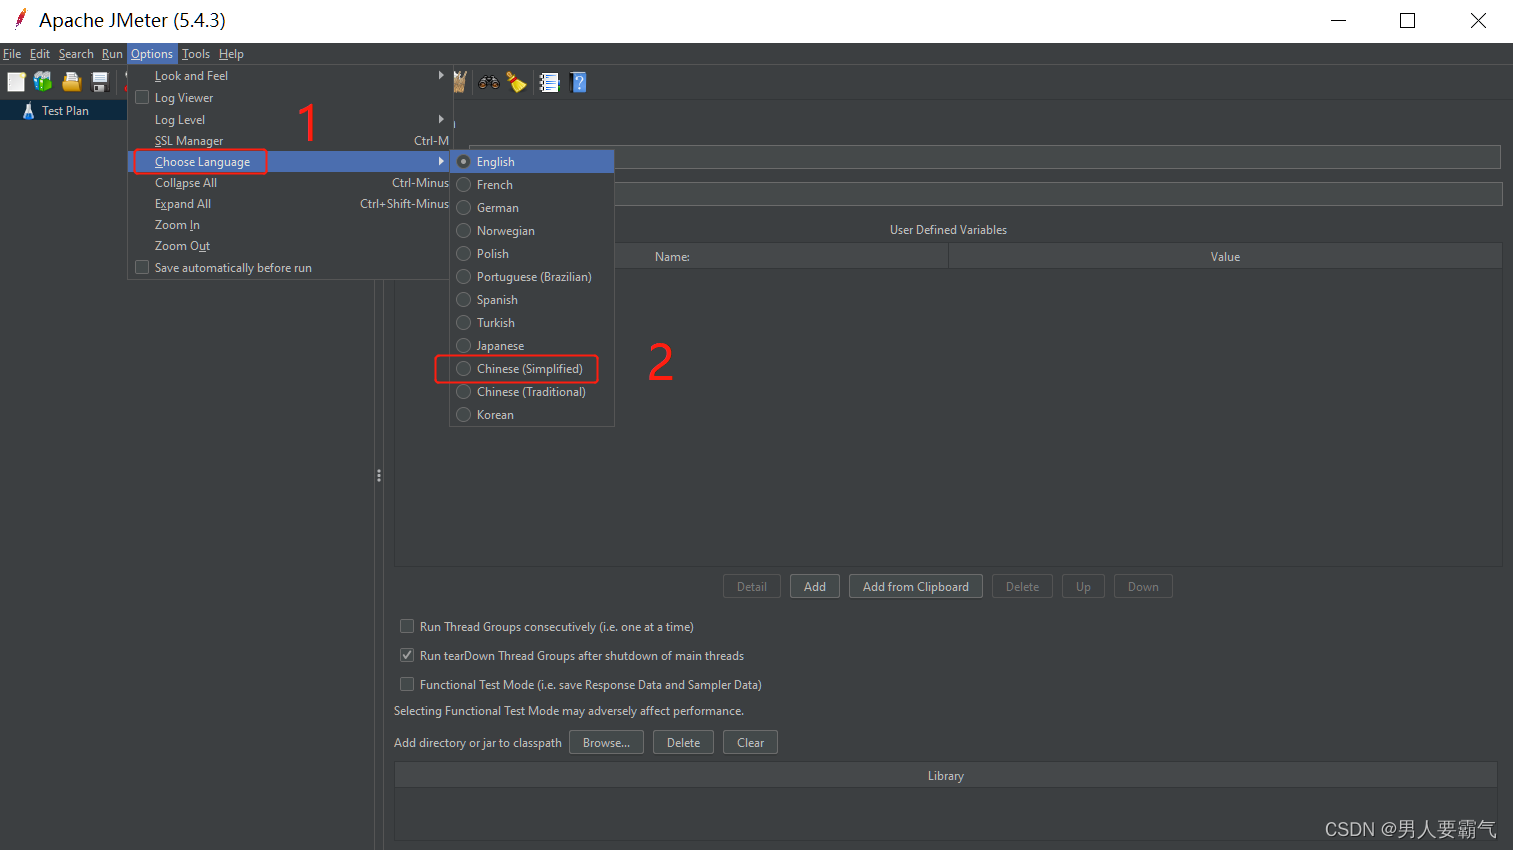Open the Search menu

[x=76, y=54]
